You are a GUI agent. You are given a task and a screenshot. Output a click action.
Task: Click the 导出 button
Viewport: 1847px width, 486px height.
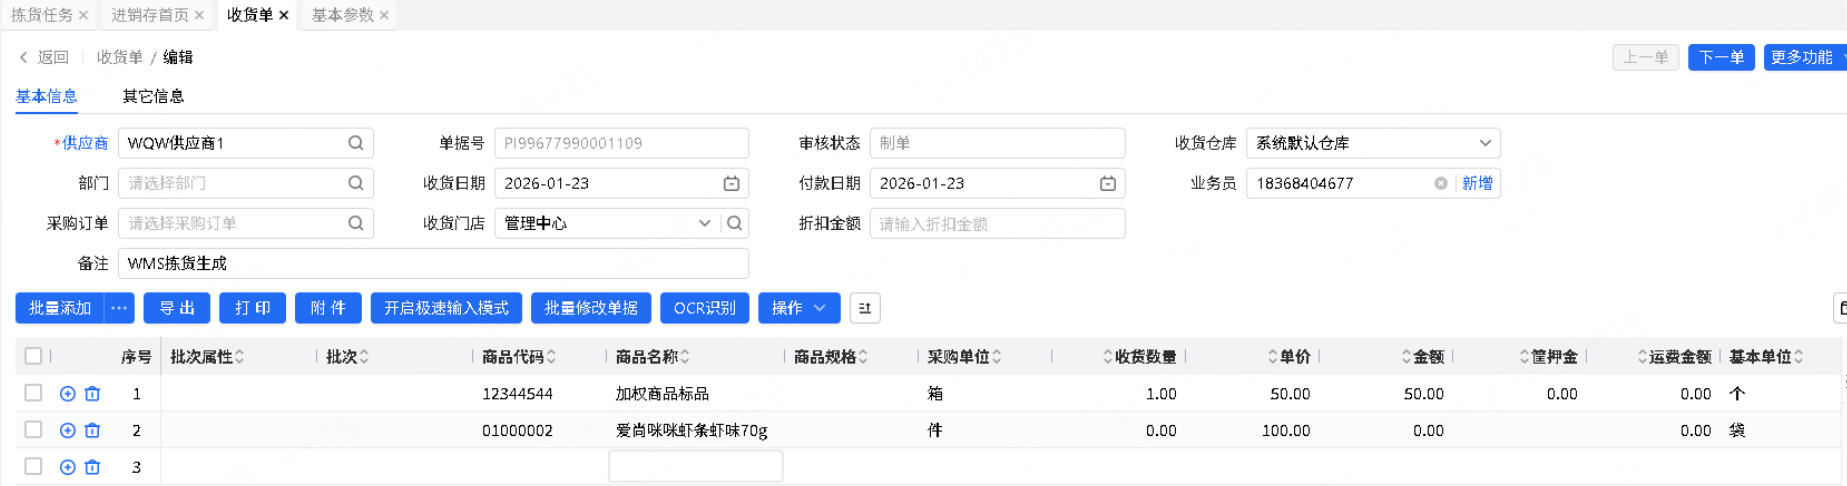[177, 308]
